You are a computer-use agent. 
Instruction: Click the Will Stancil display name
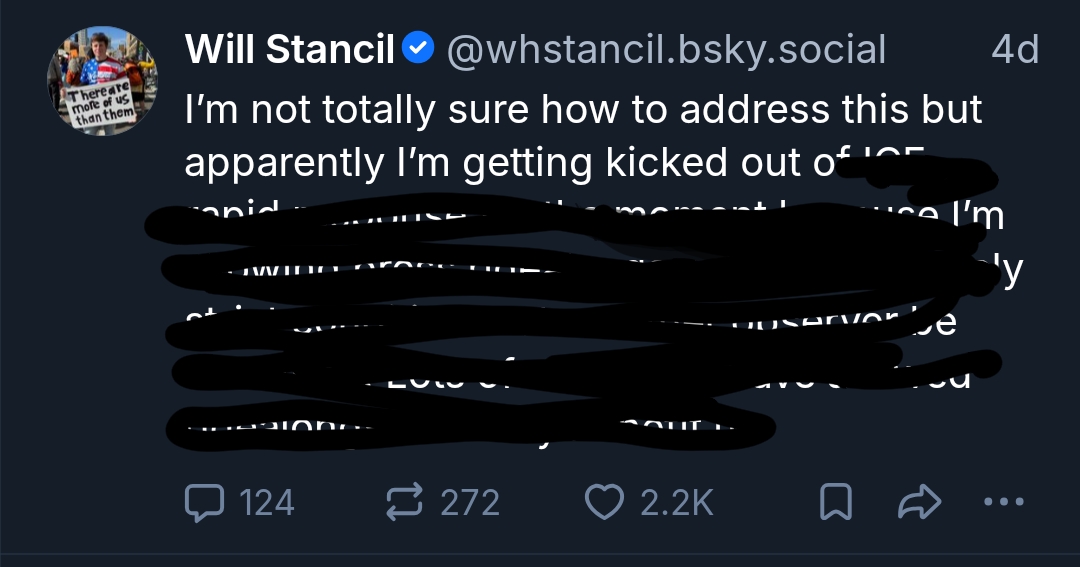tap(290, 49)
